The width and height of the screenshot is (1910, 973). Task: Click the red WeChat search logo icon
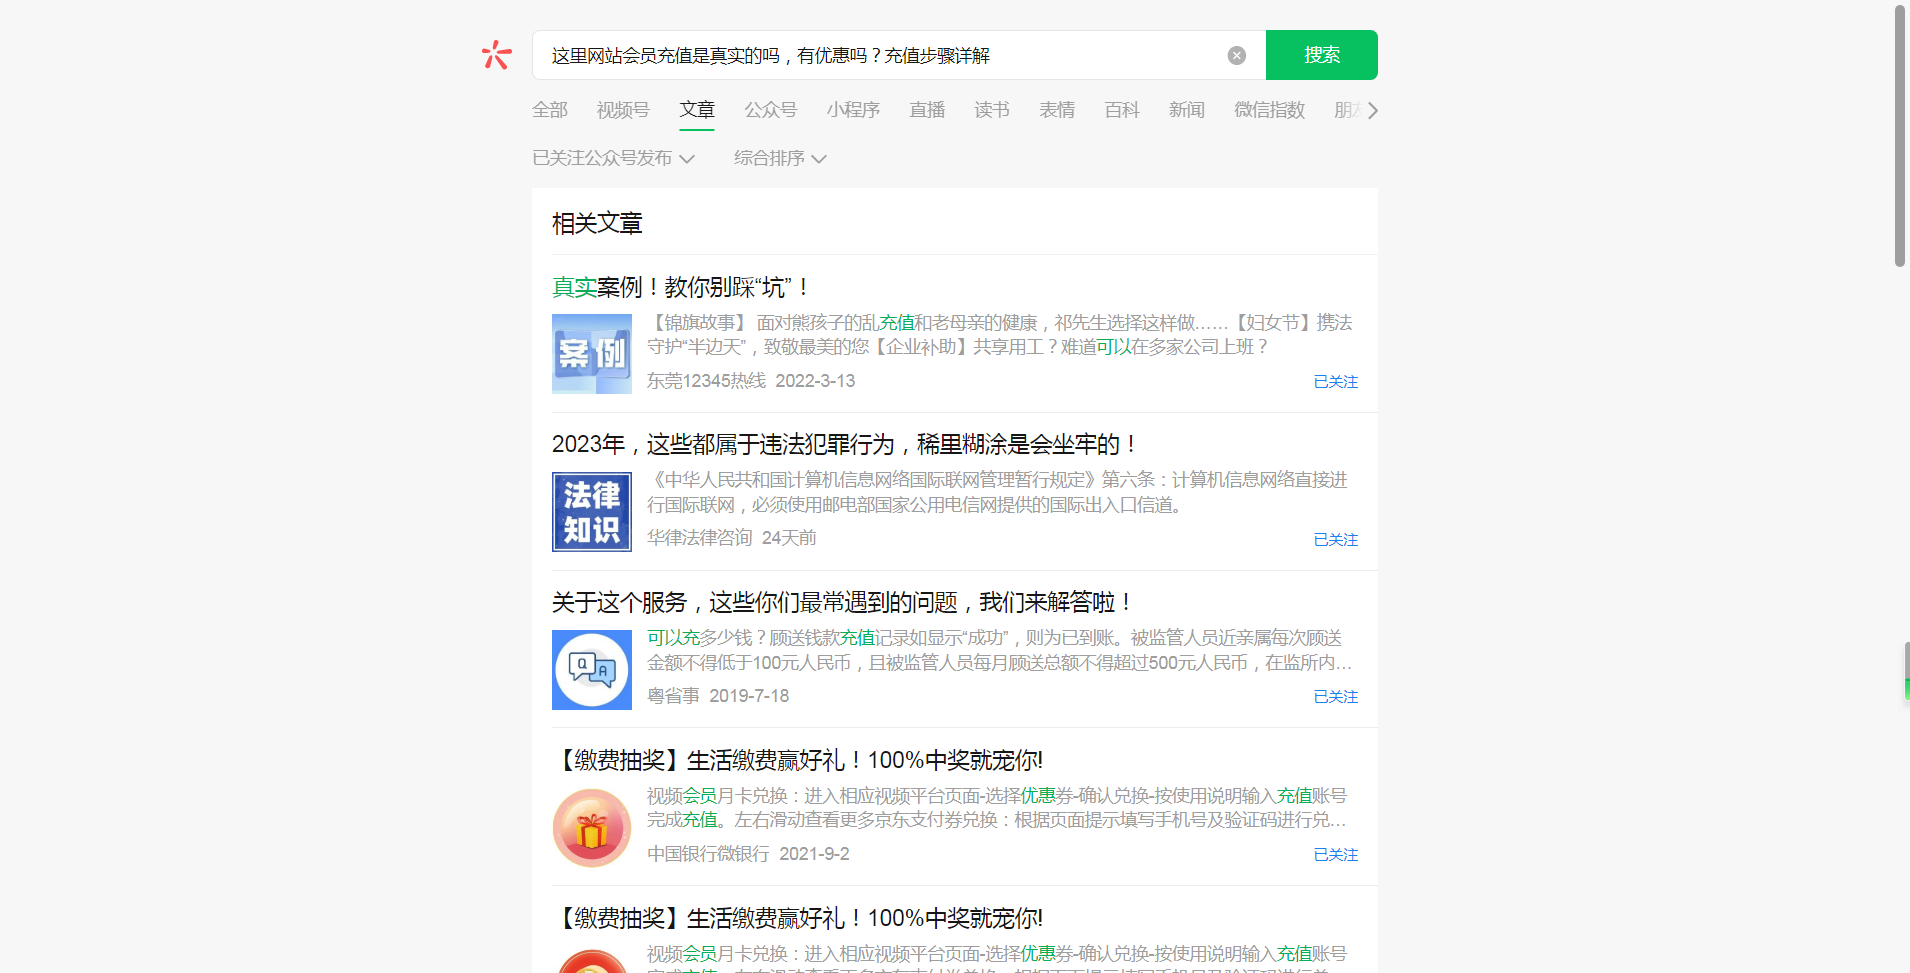[496, 55]
